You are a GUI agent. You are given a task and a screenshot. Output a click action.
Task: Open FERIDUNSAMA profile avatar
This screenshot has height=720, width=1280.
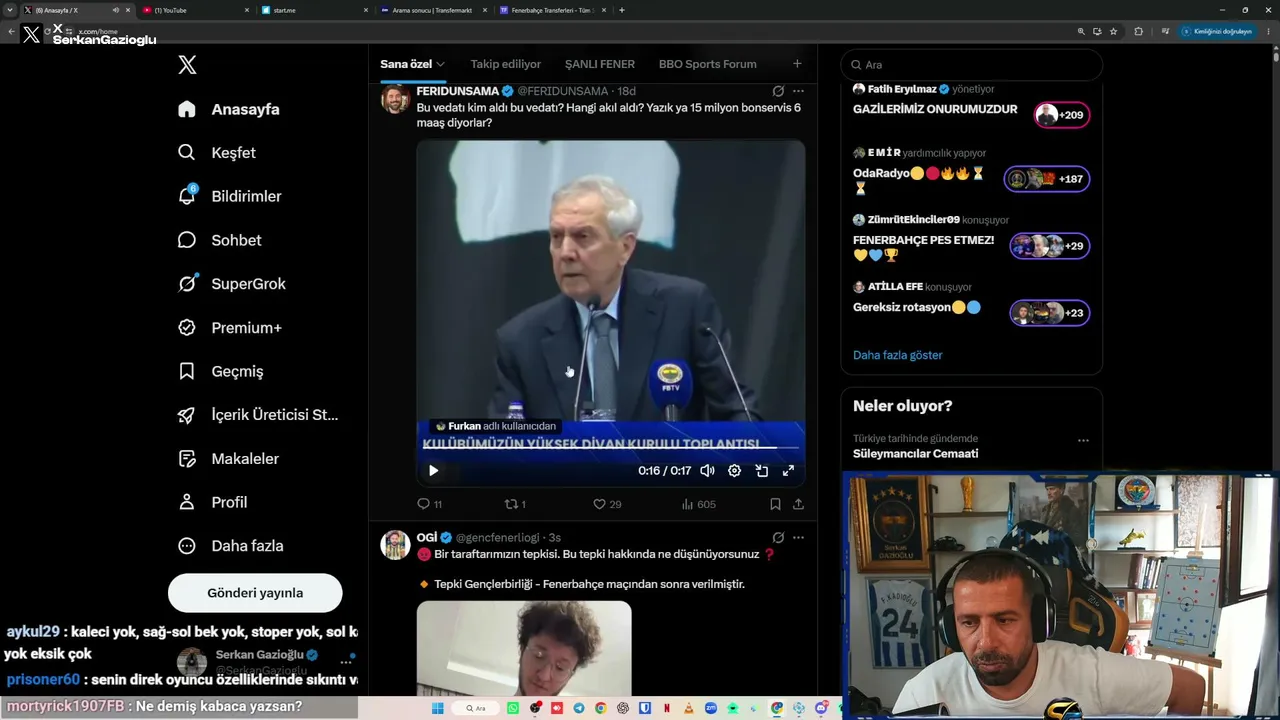point(395,99)
